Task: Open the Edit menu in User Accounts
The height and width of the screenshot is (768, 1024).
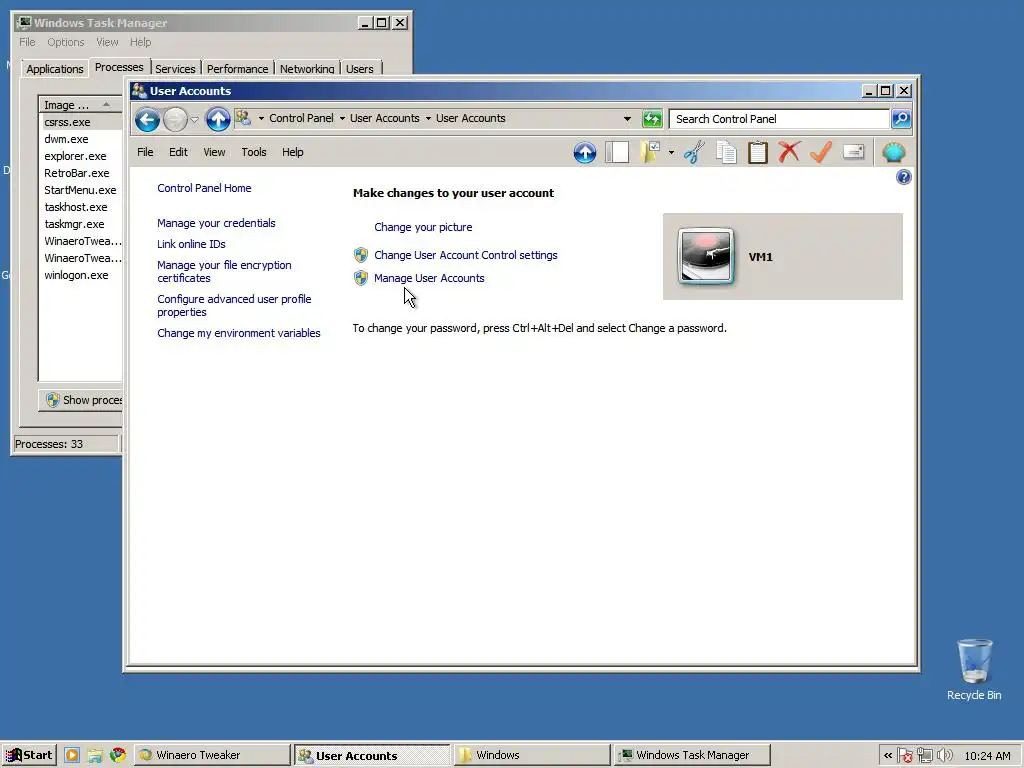Action: (x=178, y=152)
